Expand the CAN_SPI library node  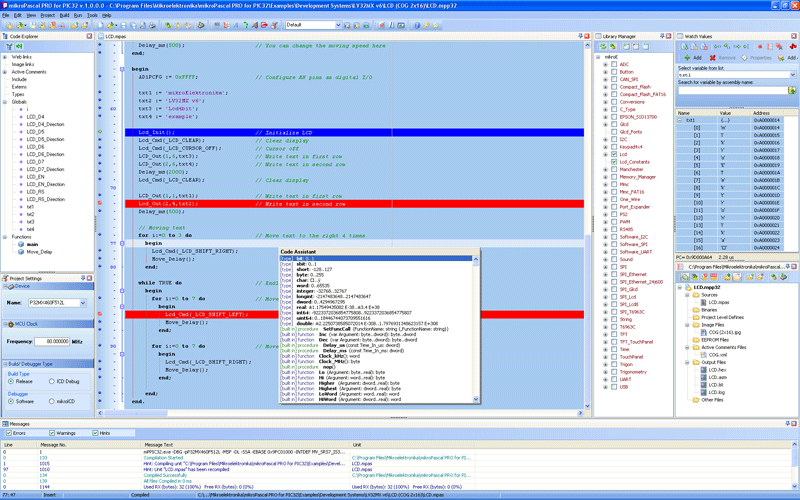coord(606,80)
